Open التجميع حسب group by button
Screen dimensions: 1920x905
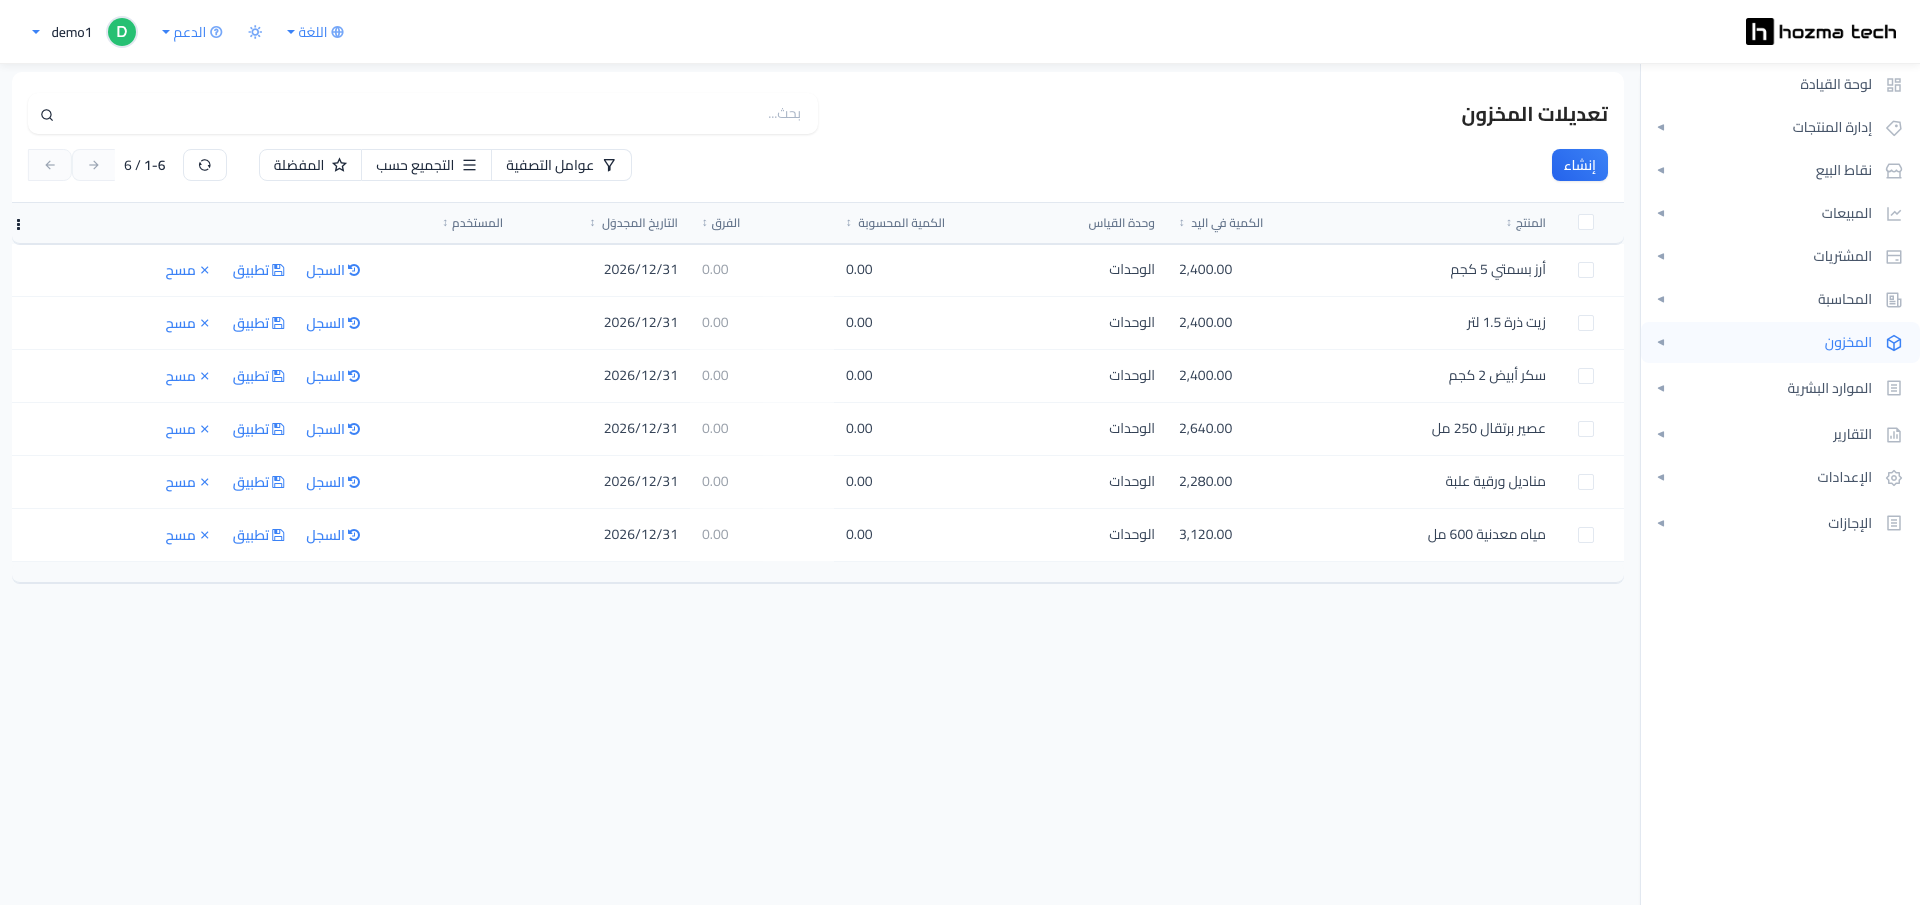pyautogui.click(x=426, y=165)
